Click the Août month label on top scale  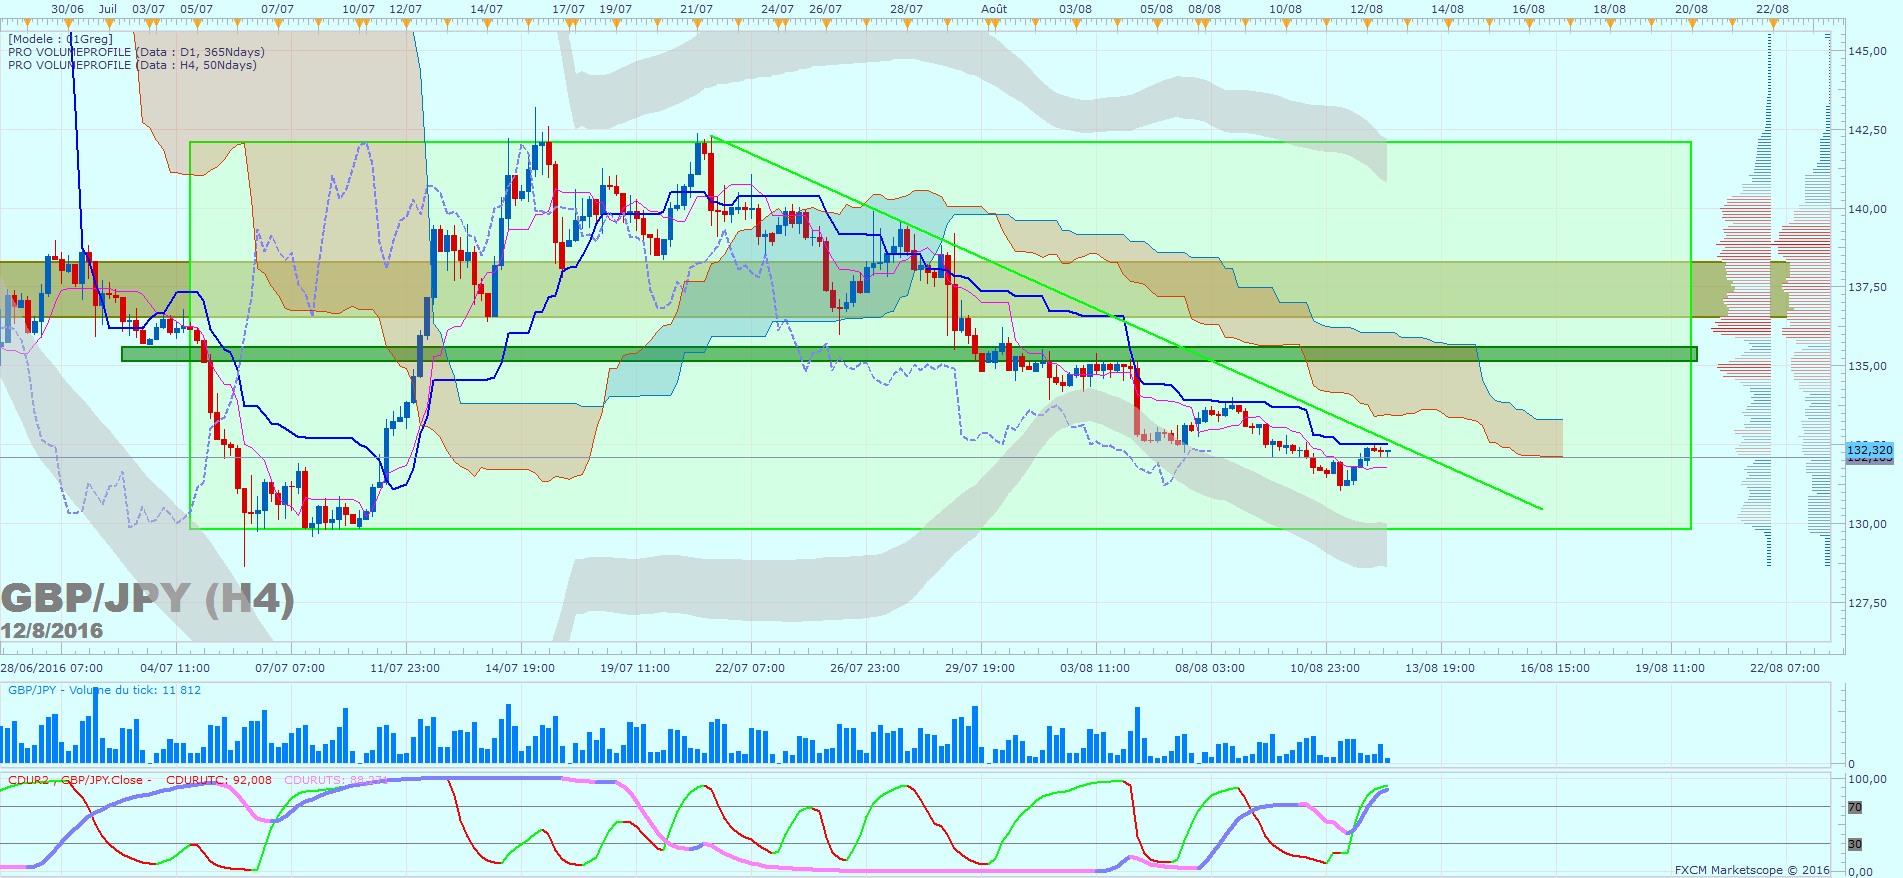pyautogui.click(x=994, y=9)
